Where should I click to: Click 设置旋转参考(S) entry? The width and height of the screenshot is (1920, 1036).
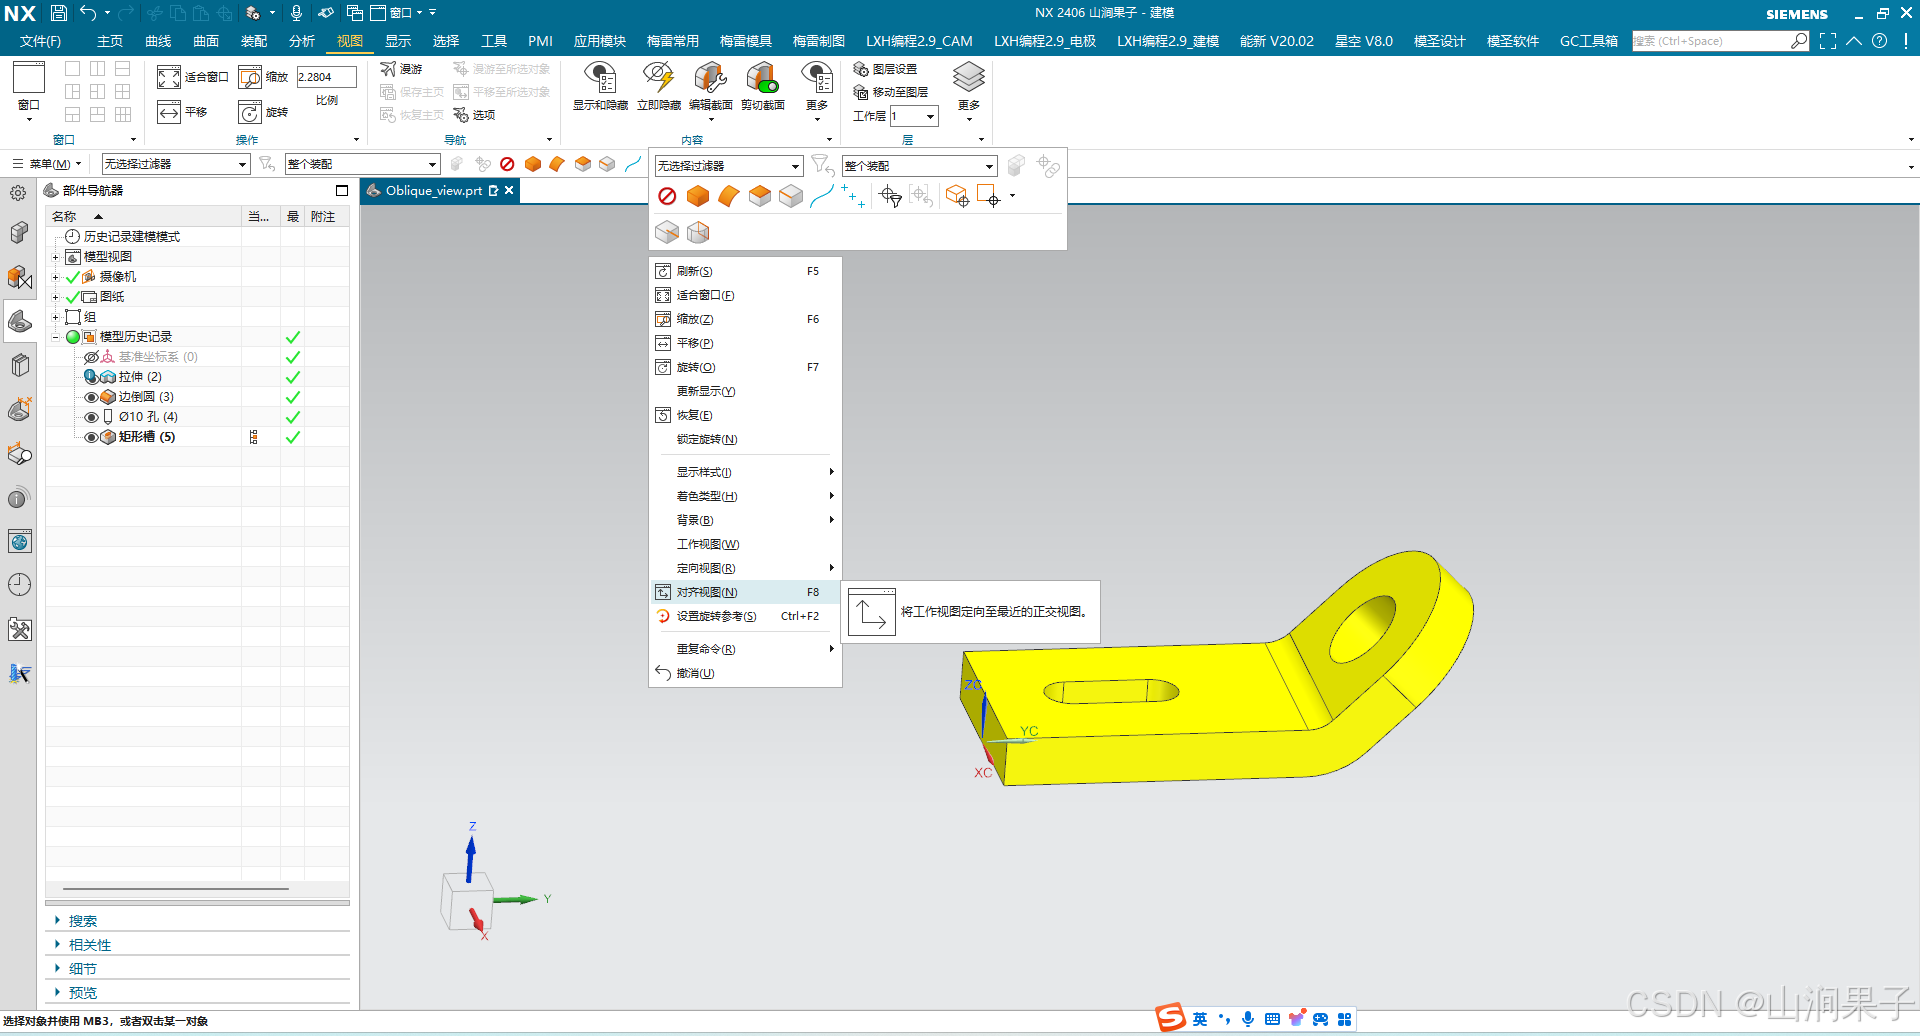(745, 616)
